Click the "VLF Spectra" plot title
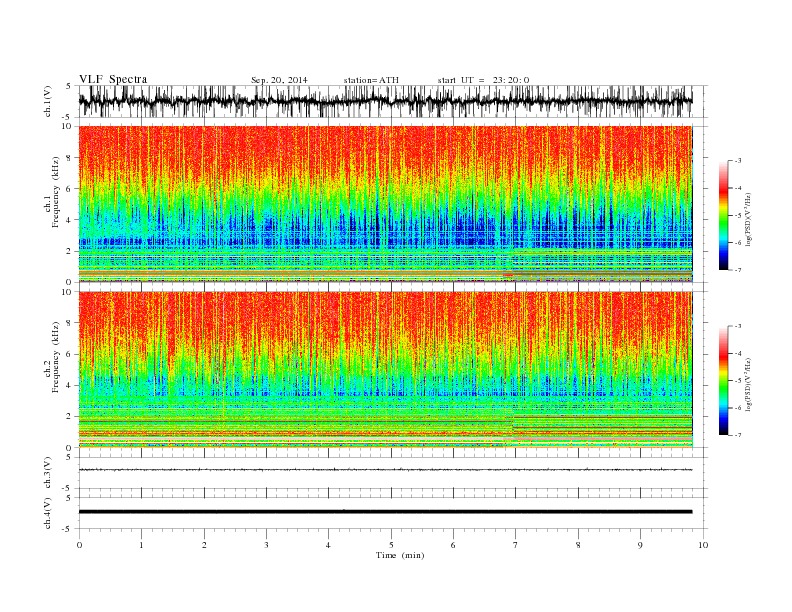The image size is (792, 612). (x=113, y=79)
